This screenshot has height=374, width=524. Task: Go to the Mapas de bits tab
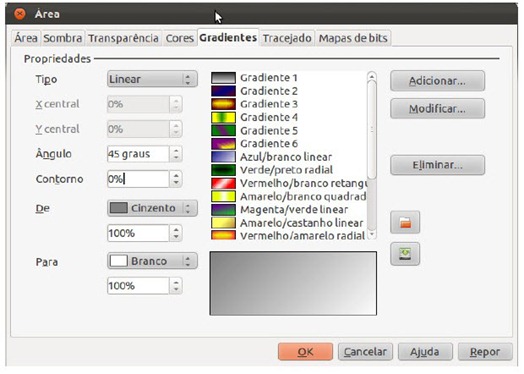click(353, 38)
